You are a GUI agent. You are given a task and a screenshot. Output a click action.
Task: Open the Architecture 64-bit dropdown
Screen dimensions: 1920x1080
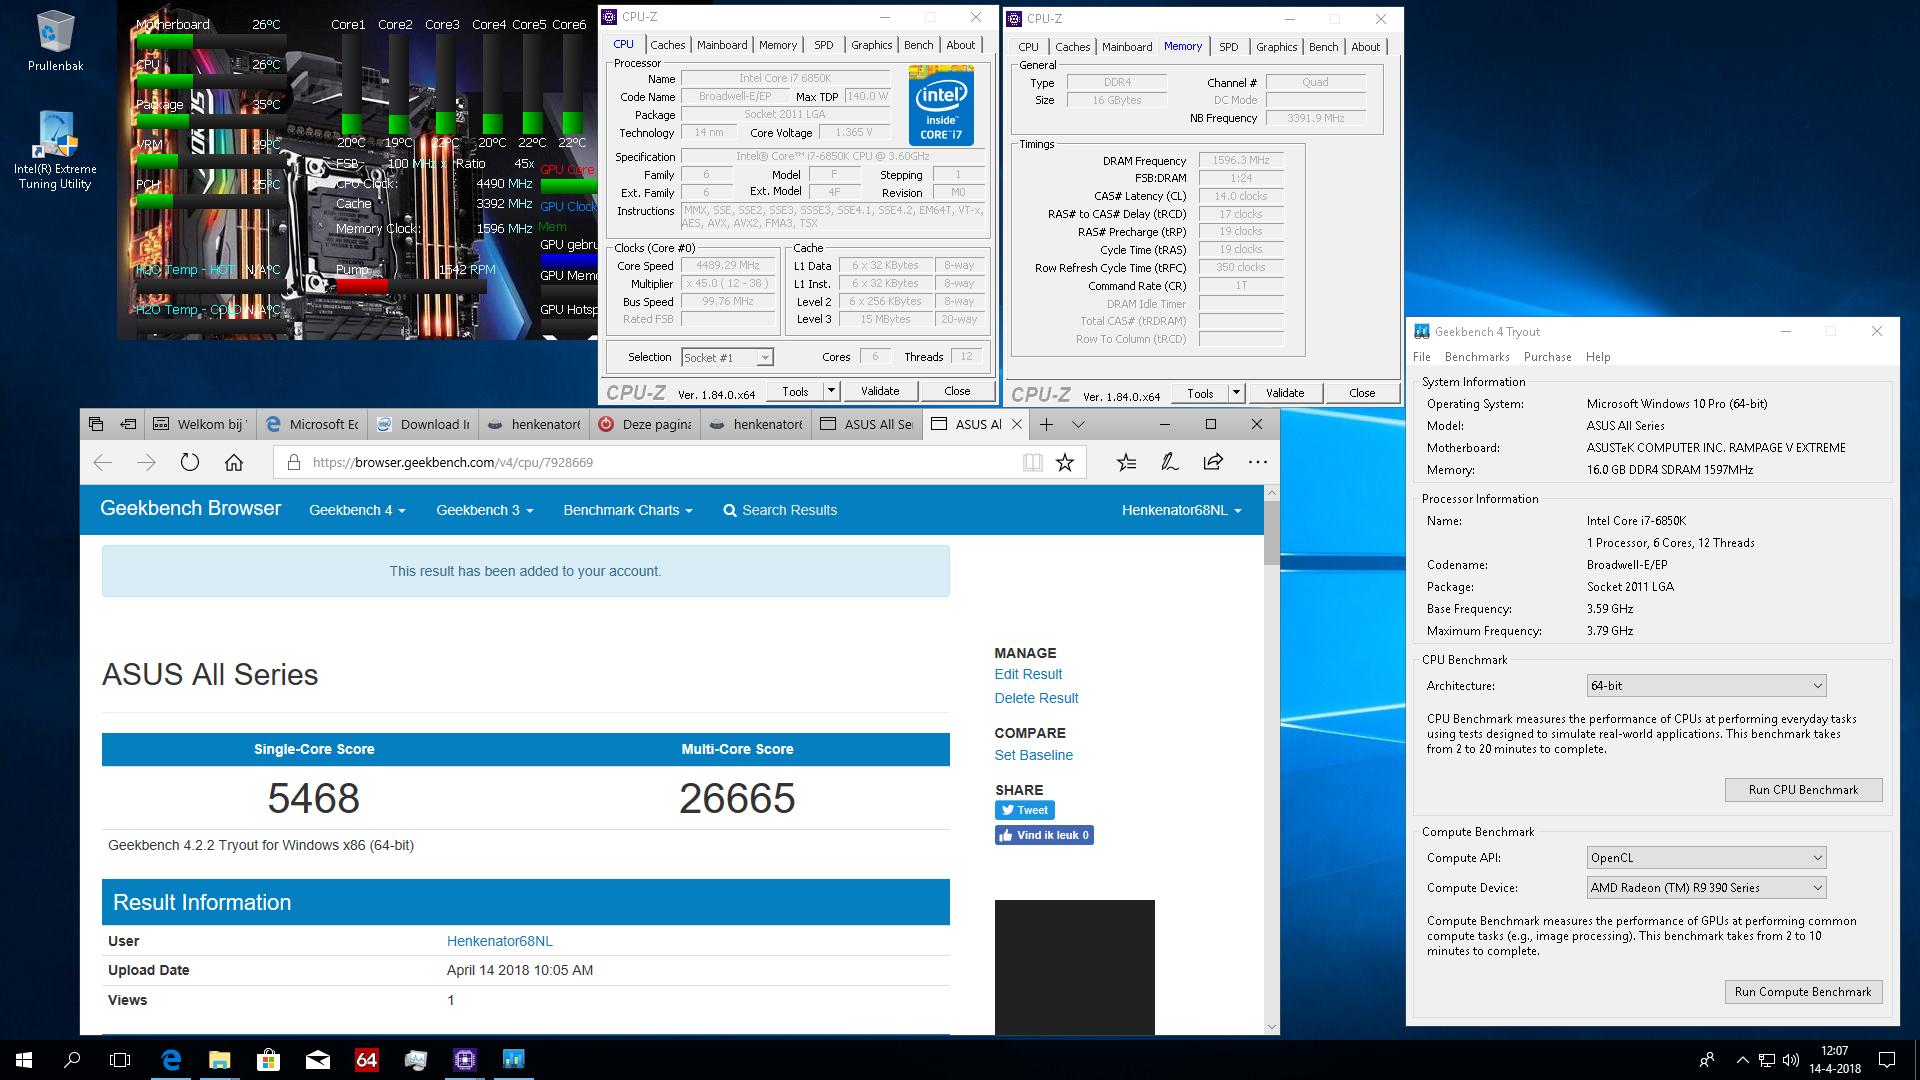click(x=1706, y=686)
